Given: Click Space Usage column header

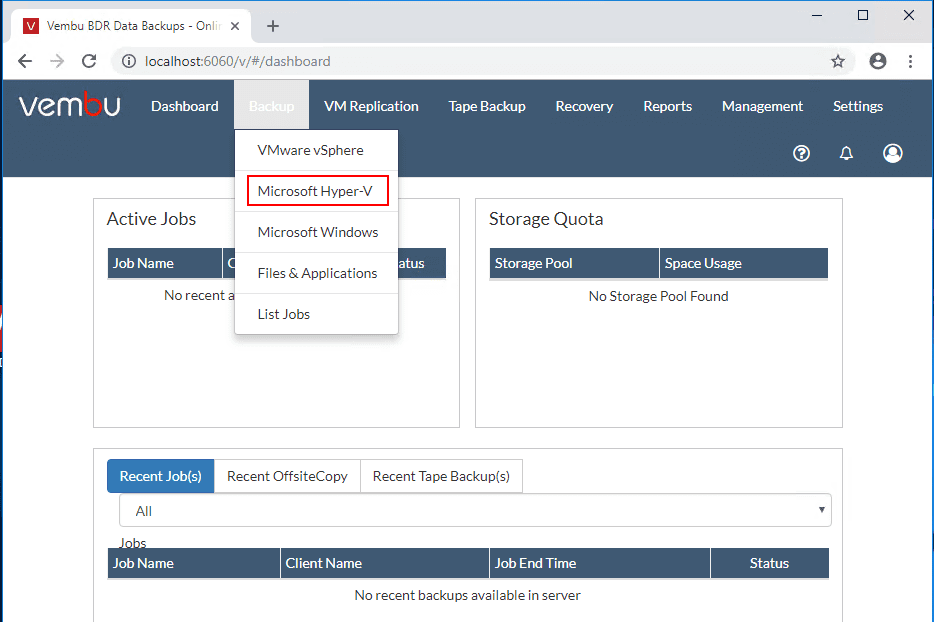Looking at the screenshot, I should pyautogui.click(x=743, y=263).
